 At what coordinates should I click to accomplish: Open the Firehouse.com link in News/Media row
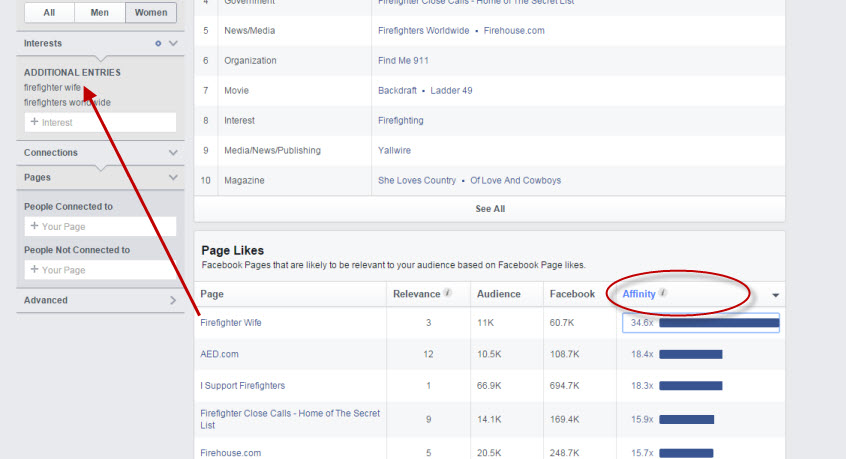(514, 31)
